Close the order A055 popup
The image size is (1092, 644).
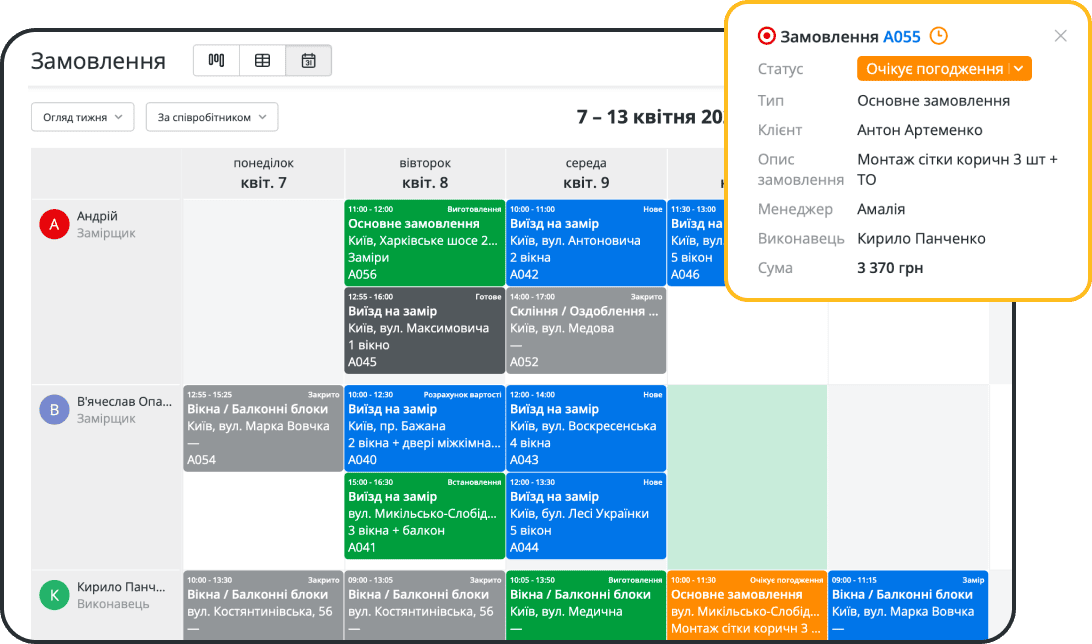[1060, 36]
